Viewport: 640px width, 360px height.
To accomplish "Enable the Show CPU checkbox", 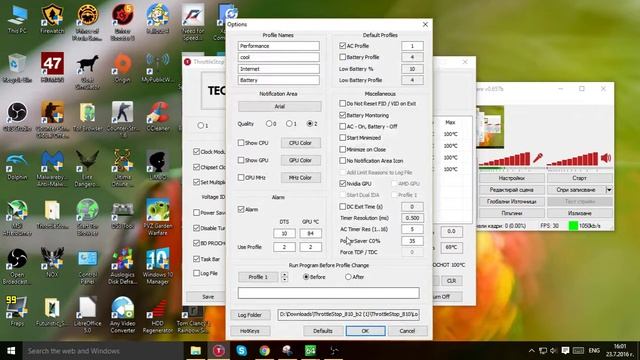I will pos(241,143).
